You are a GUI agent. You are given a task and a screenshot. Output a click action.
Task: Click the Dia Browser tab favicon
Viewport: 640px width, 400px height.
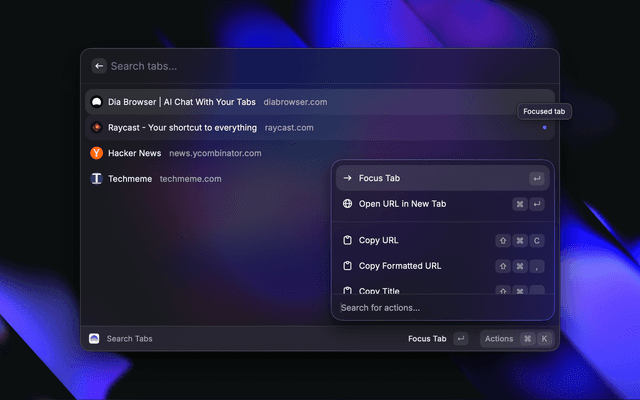coord(96,102)
